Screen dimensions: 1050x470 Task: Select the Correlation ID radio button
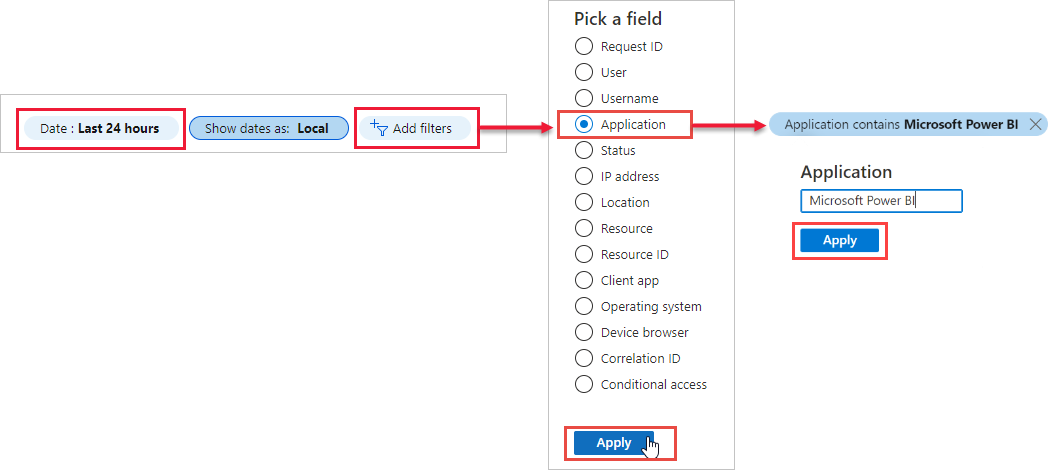pyautogui.click(x=584, y=358)
